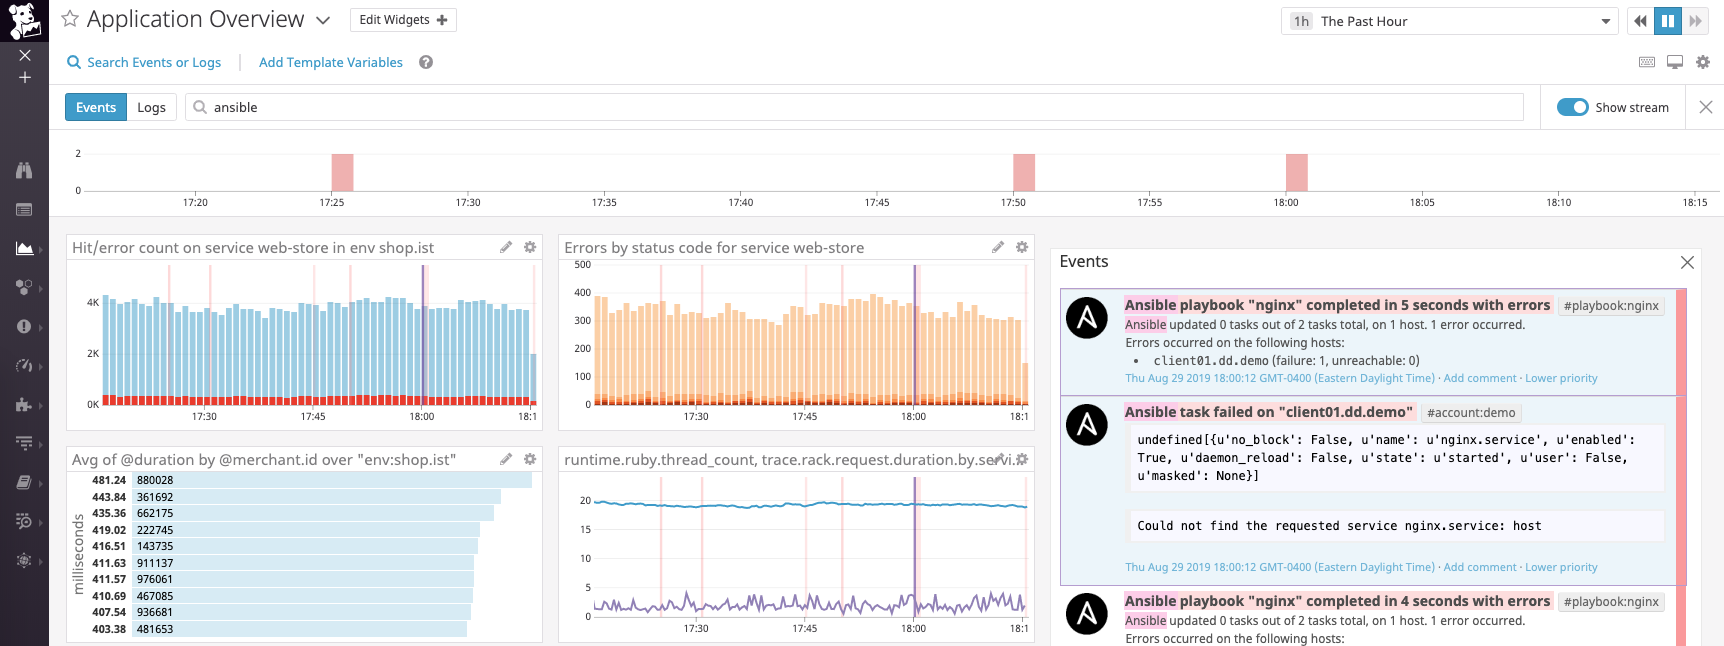Screen dimensions: 1724x646
Task: Select the 17:50 event bar on timeline
Action: 1024,172
